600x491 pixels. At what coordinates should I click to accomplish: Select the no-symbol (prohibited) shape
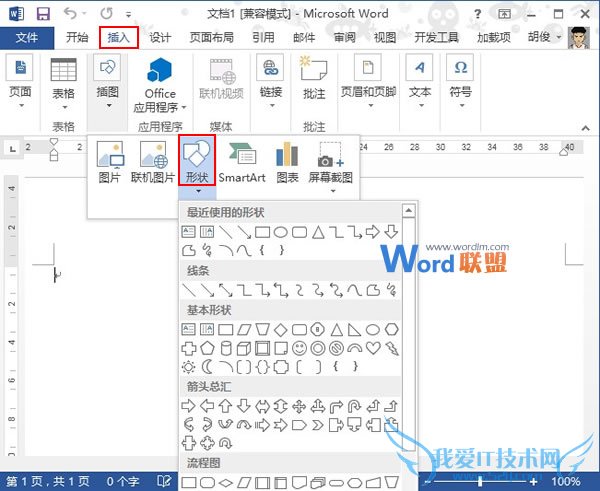(336, 348)
